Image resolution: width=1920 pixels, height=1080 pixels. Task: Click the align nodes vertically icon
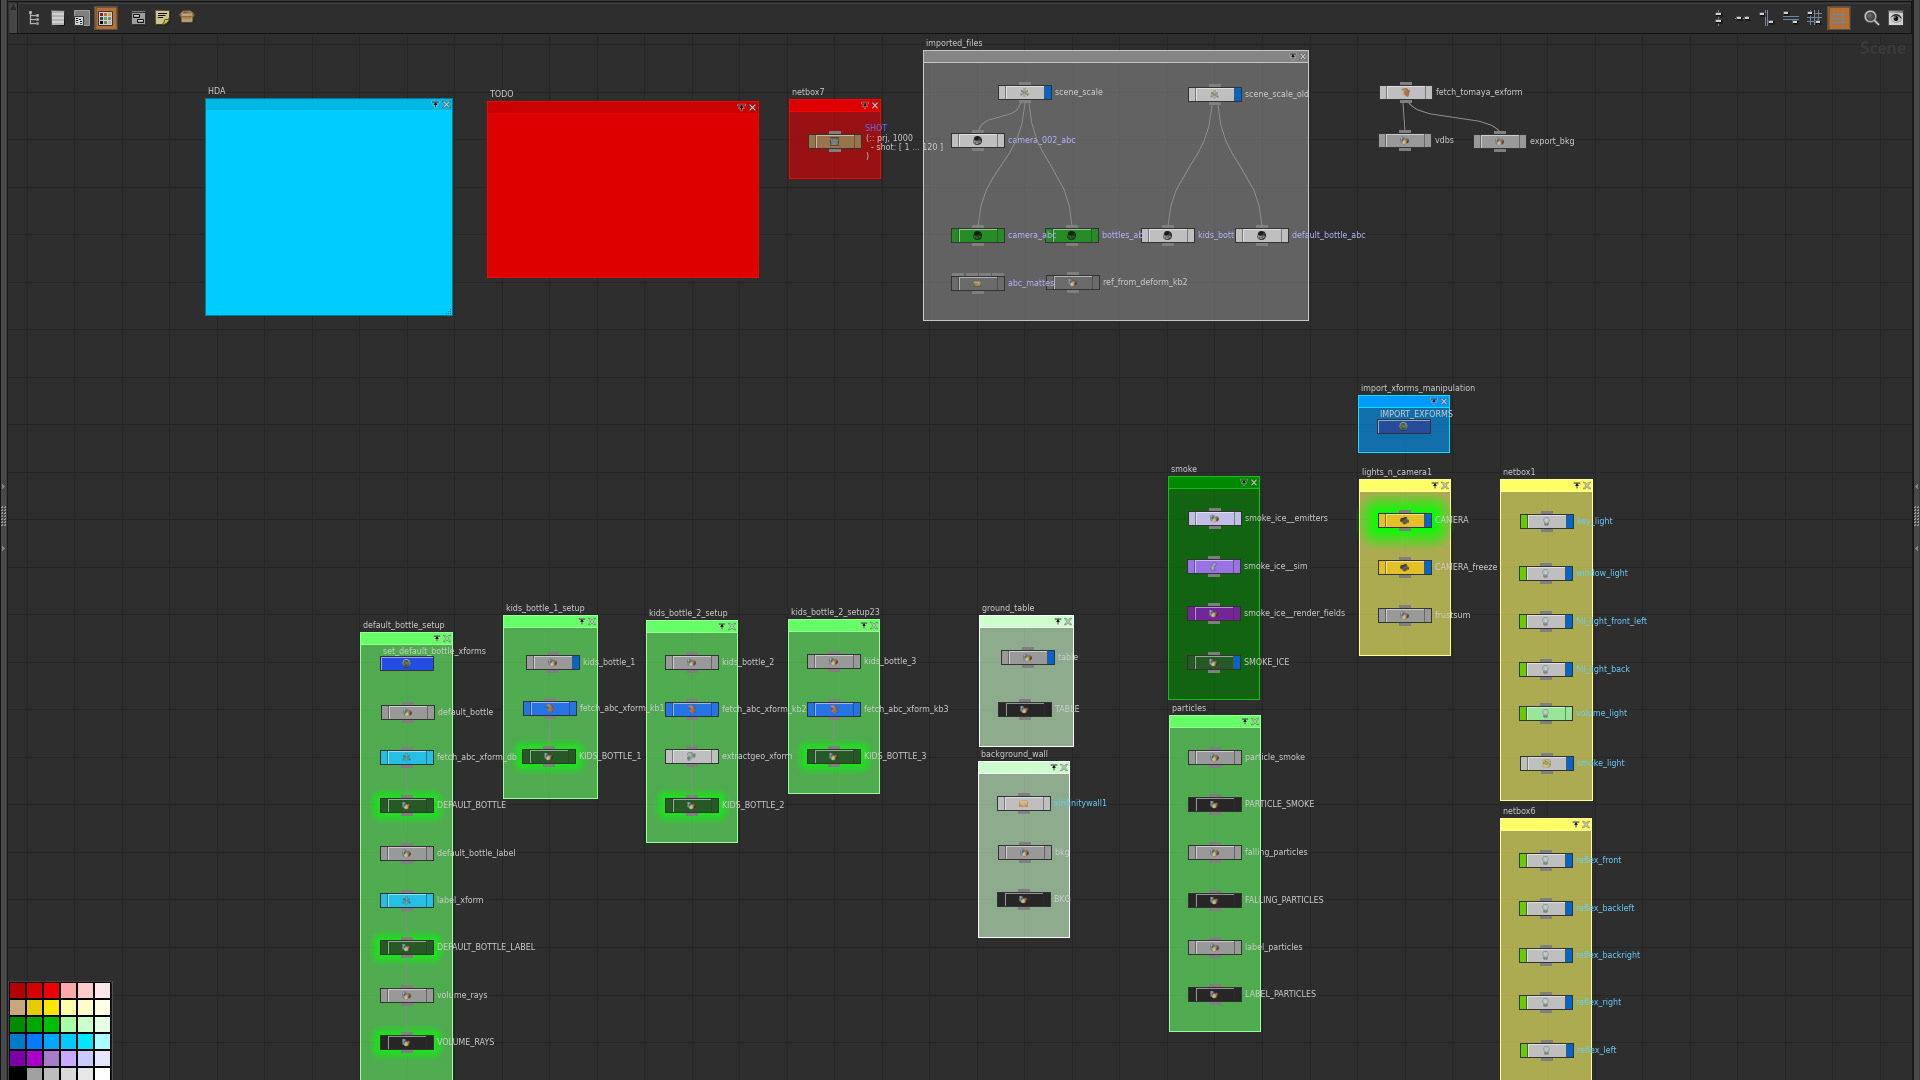coord(1718,18)
